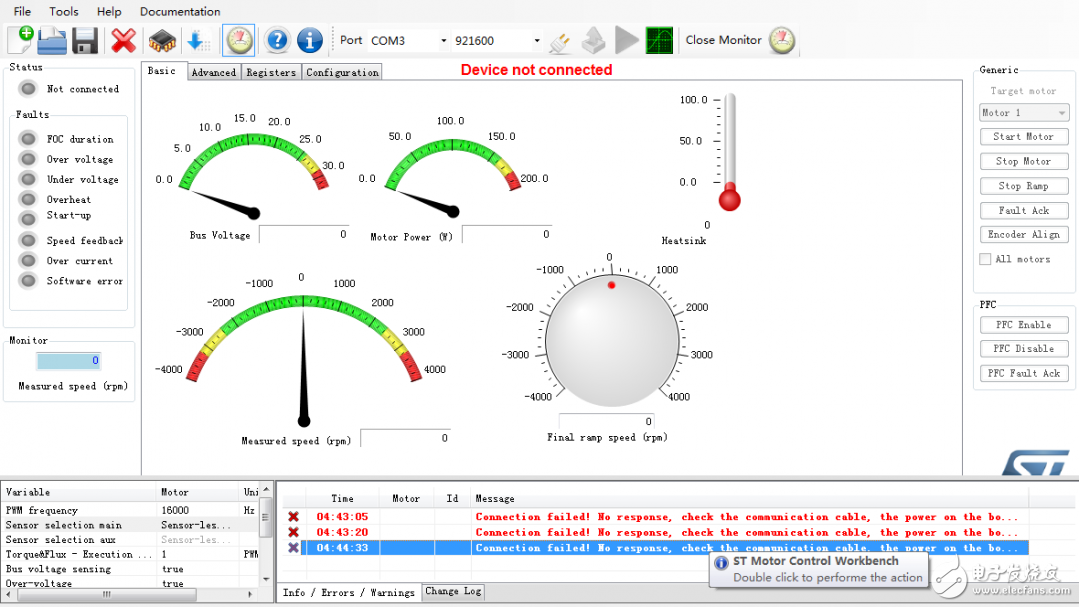Open the File menu
This screenshot has height=607, width=1079.
[22, 12]
